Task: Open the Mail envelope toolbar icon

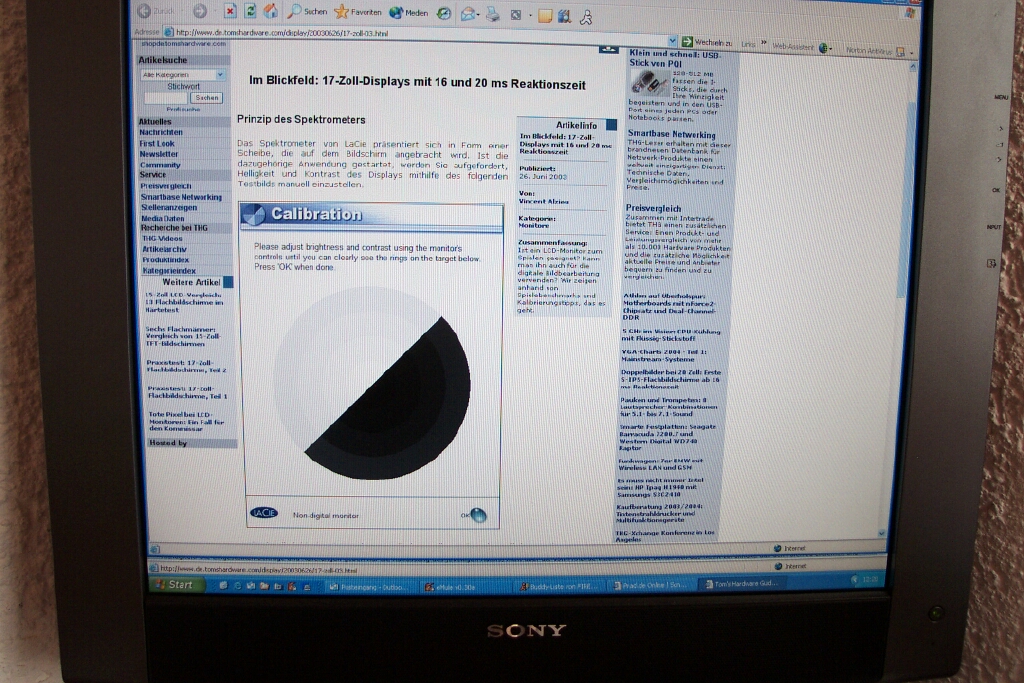Action: (x=468, y=13)
